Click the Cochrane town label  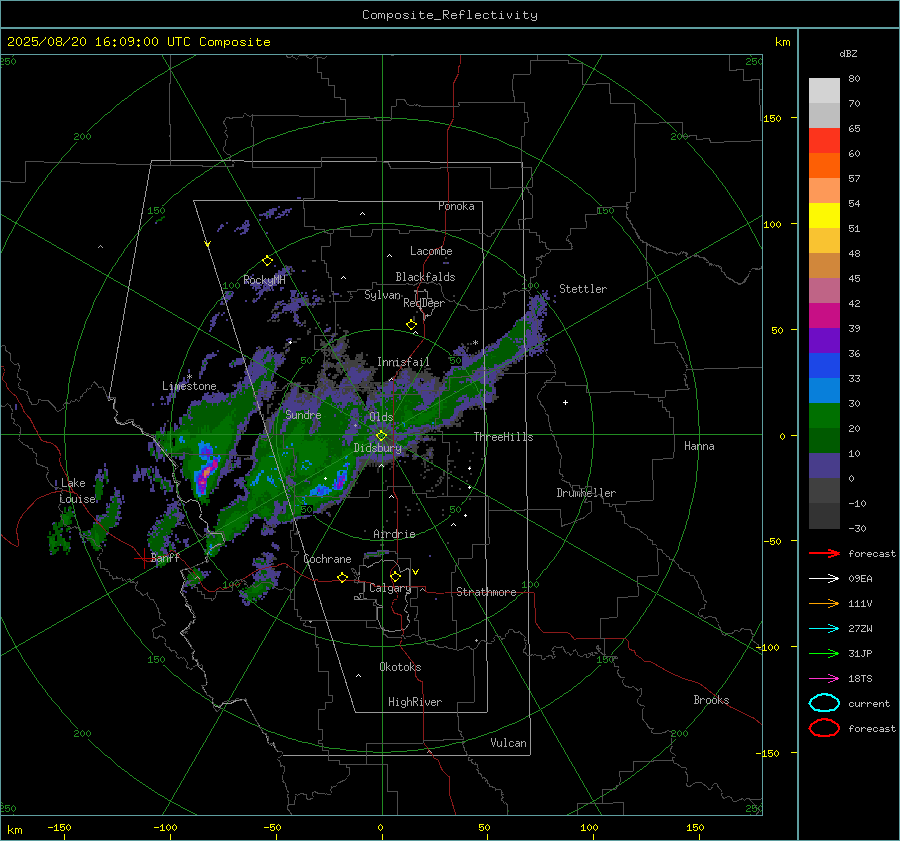tap(327, 559)
